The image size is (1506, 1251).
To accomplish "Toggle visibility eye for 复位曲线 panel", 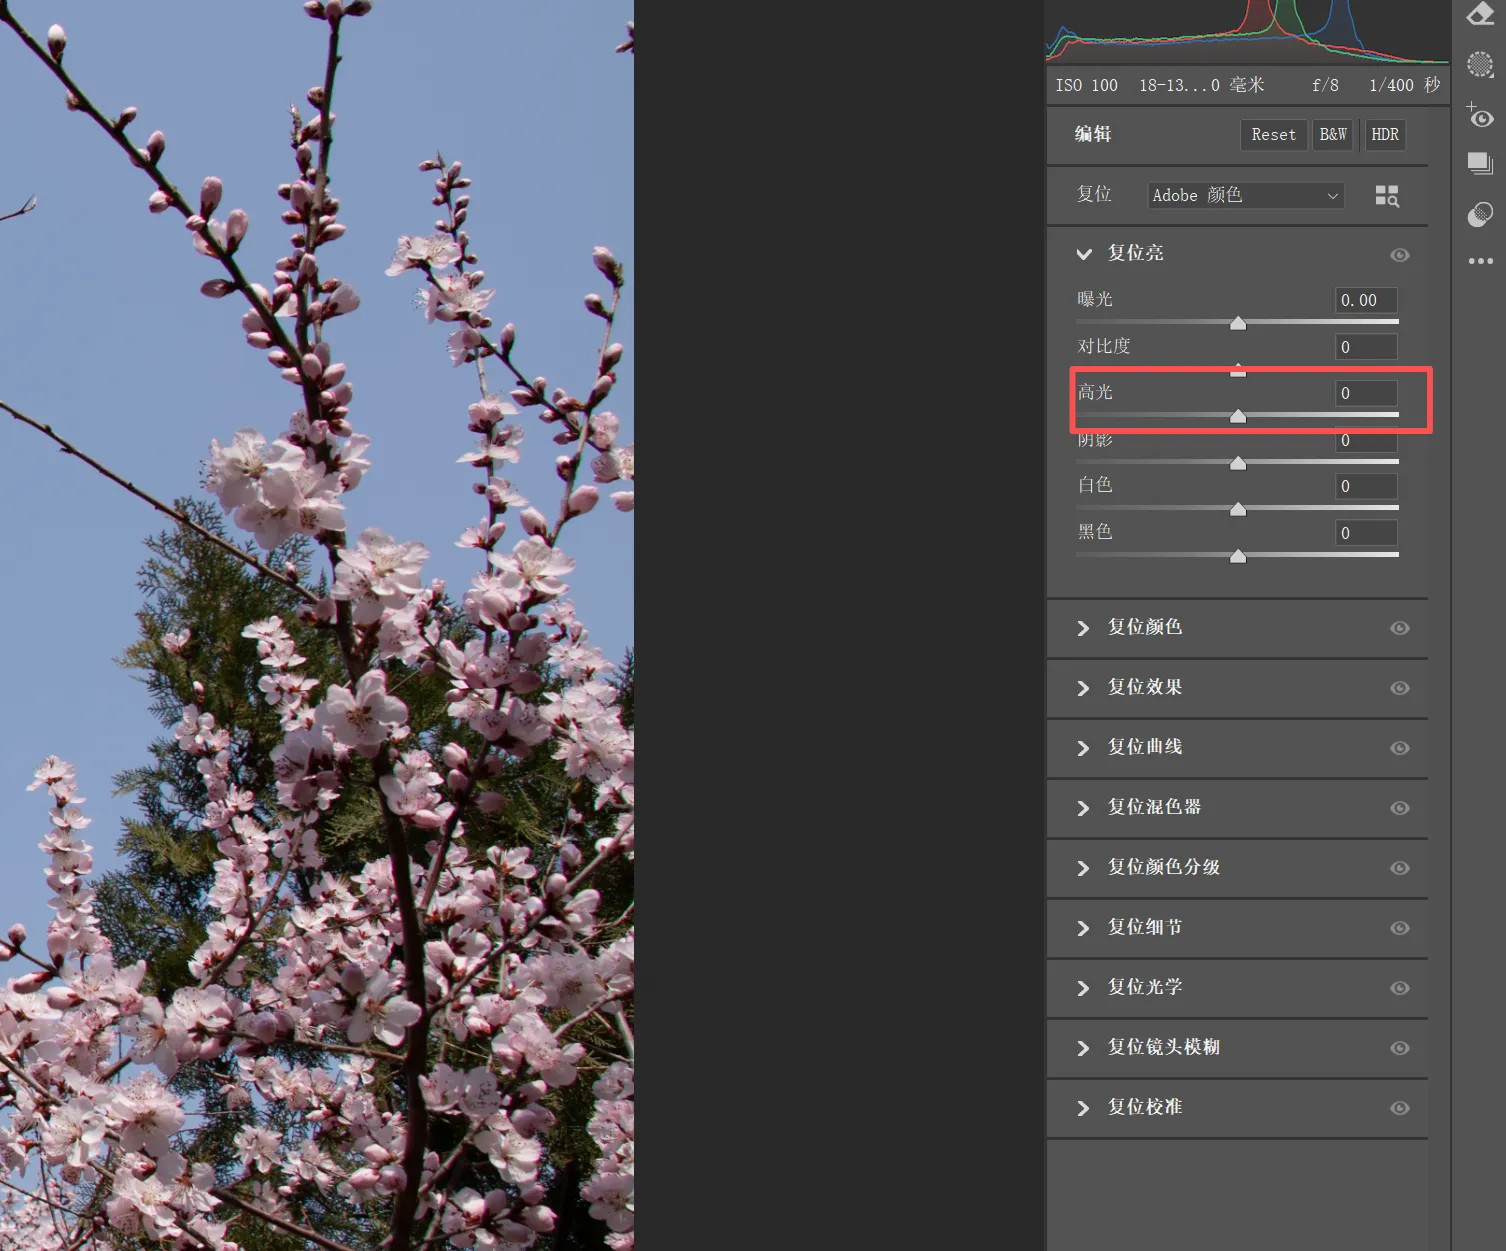I will pos(1399,748).
